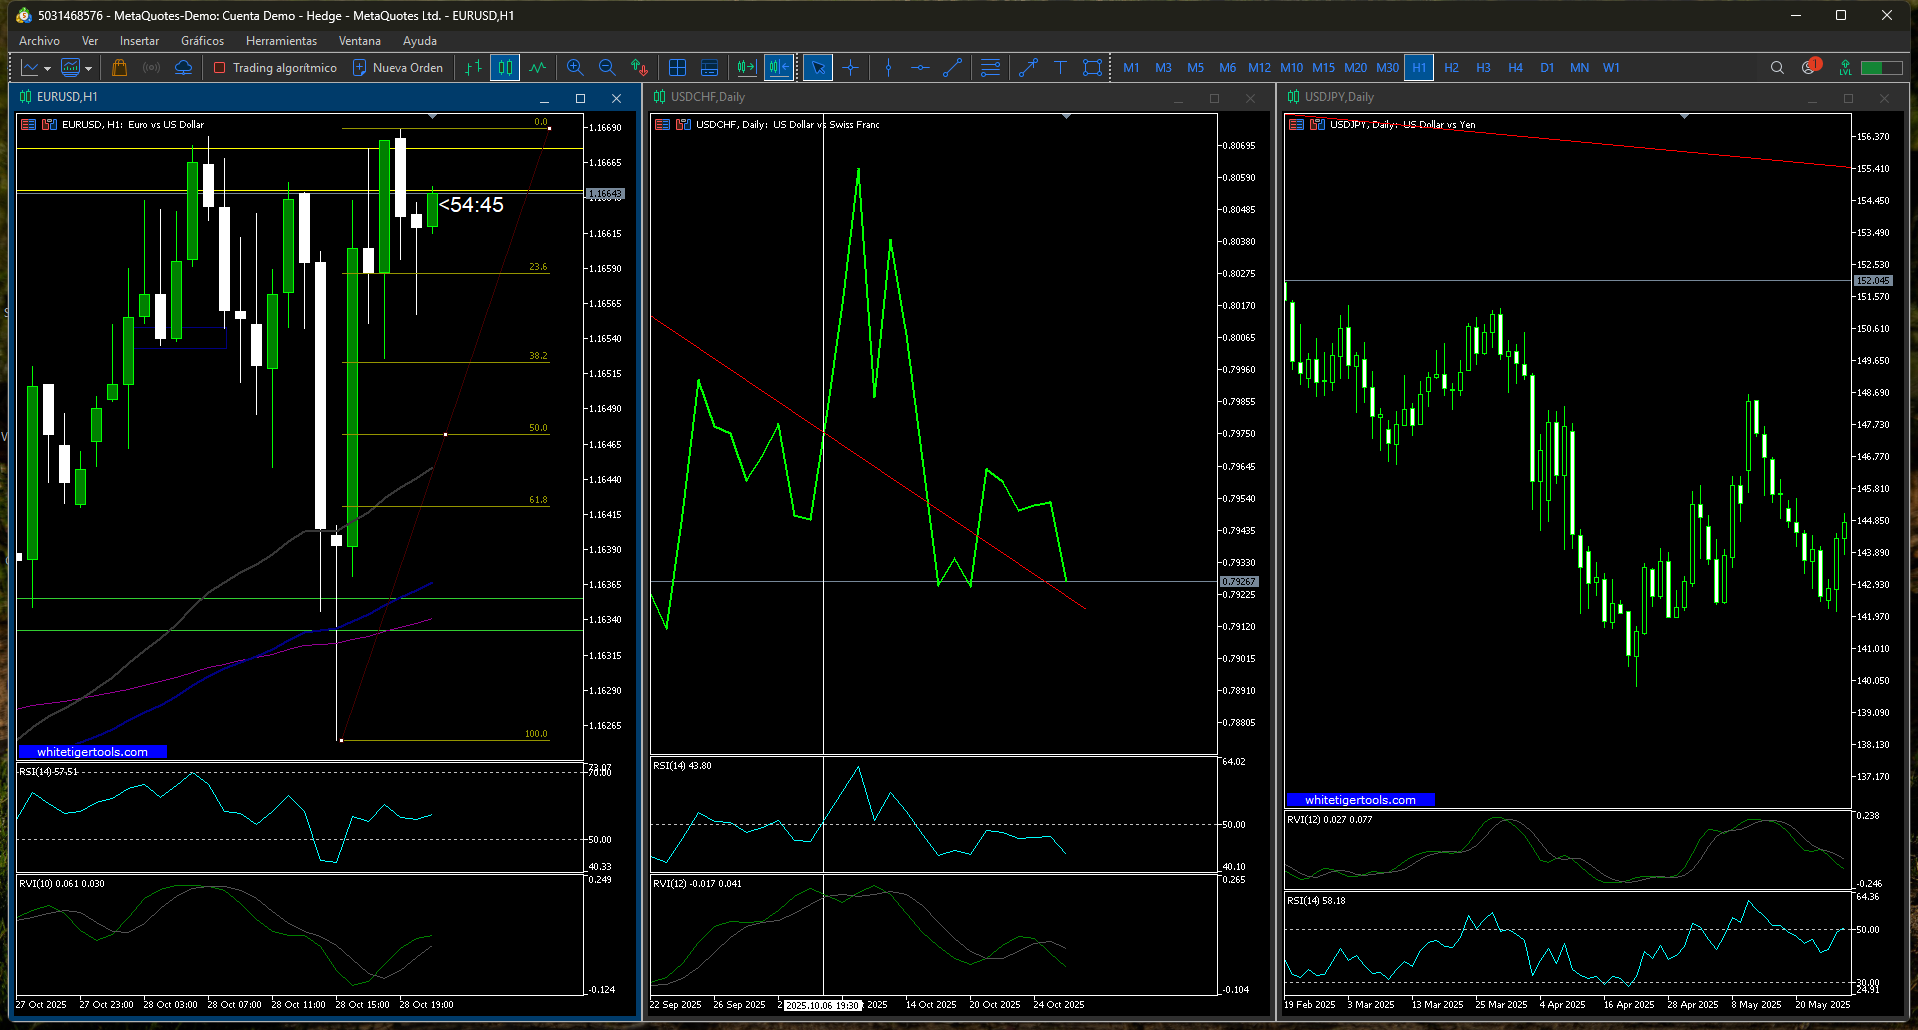Open the Market shopping bag panel
The image size is (1918, 1030).
coord(119,67)
